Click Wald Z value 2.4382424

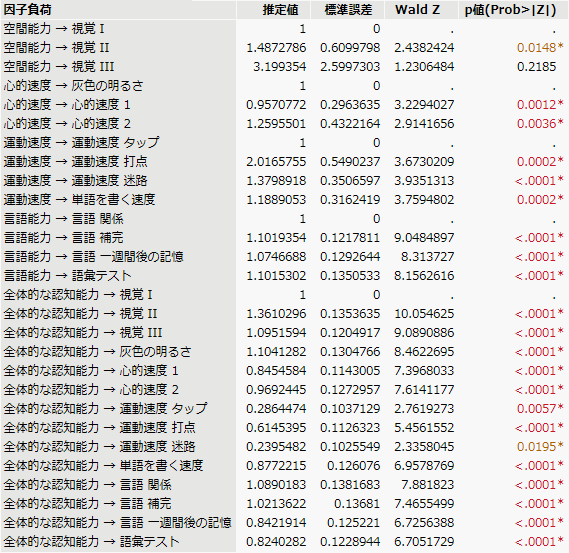(424, 48)
